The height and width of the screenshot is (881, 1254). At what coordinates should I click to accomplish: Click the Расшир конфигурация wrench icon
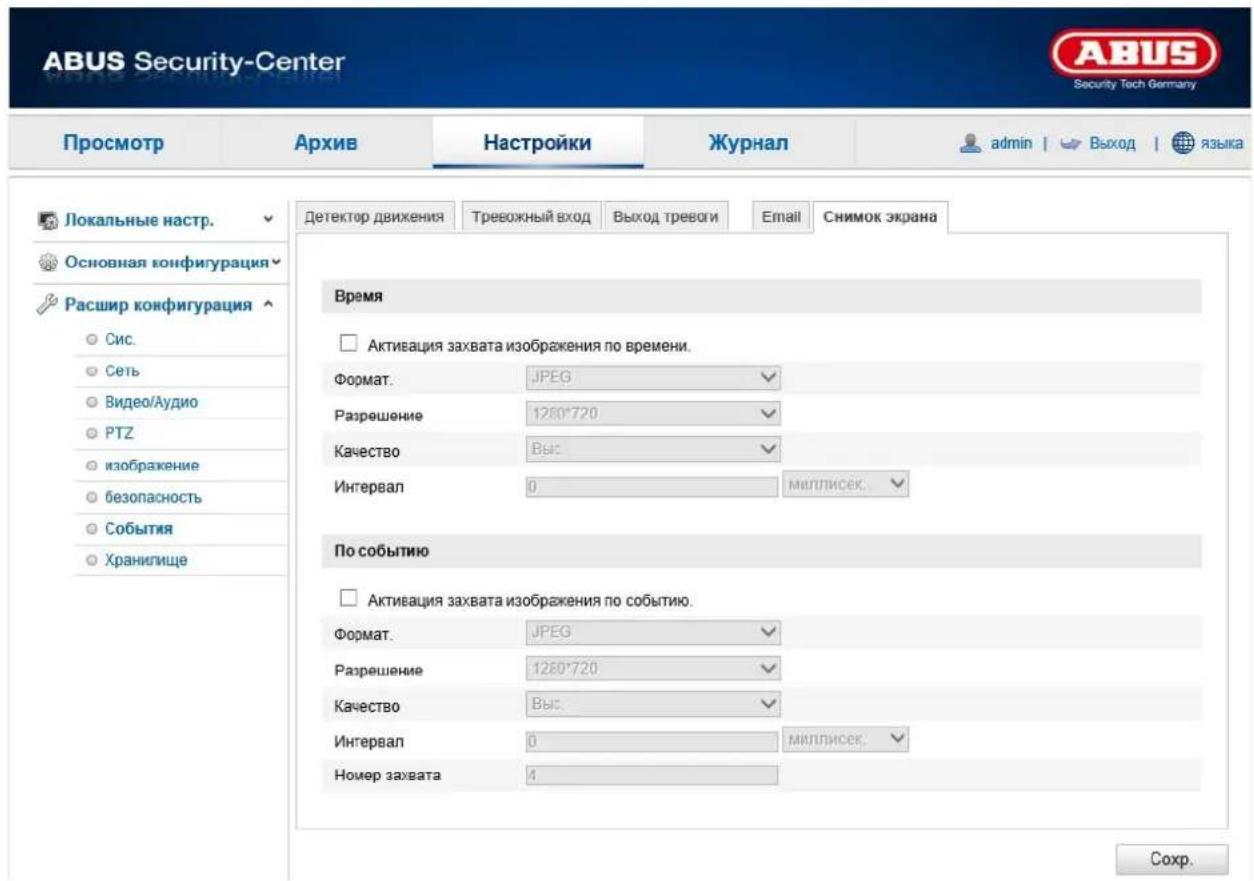49,305
